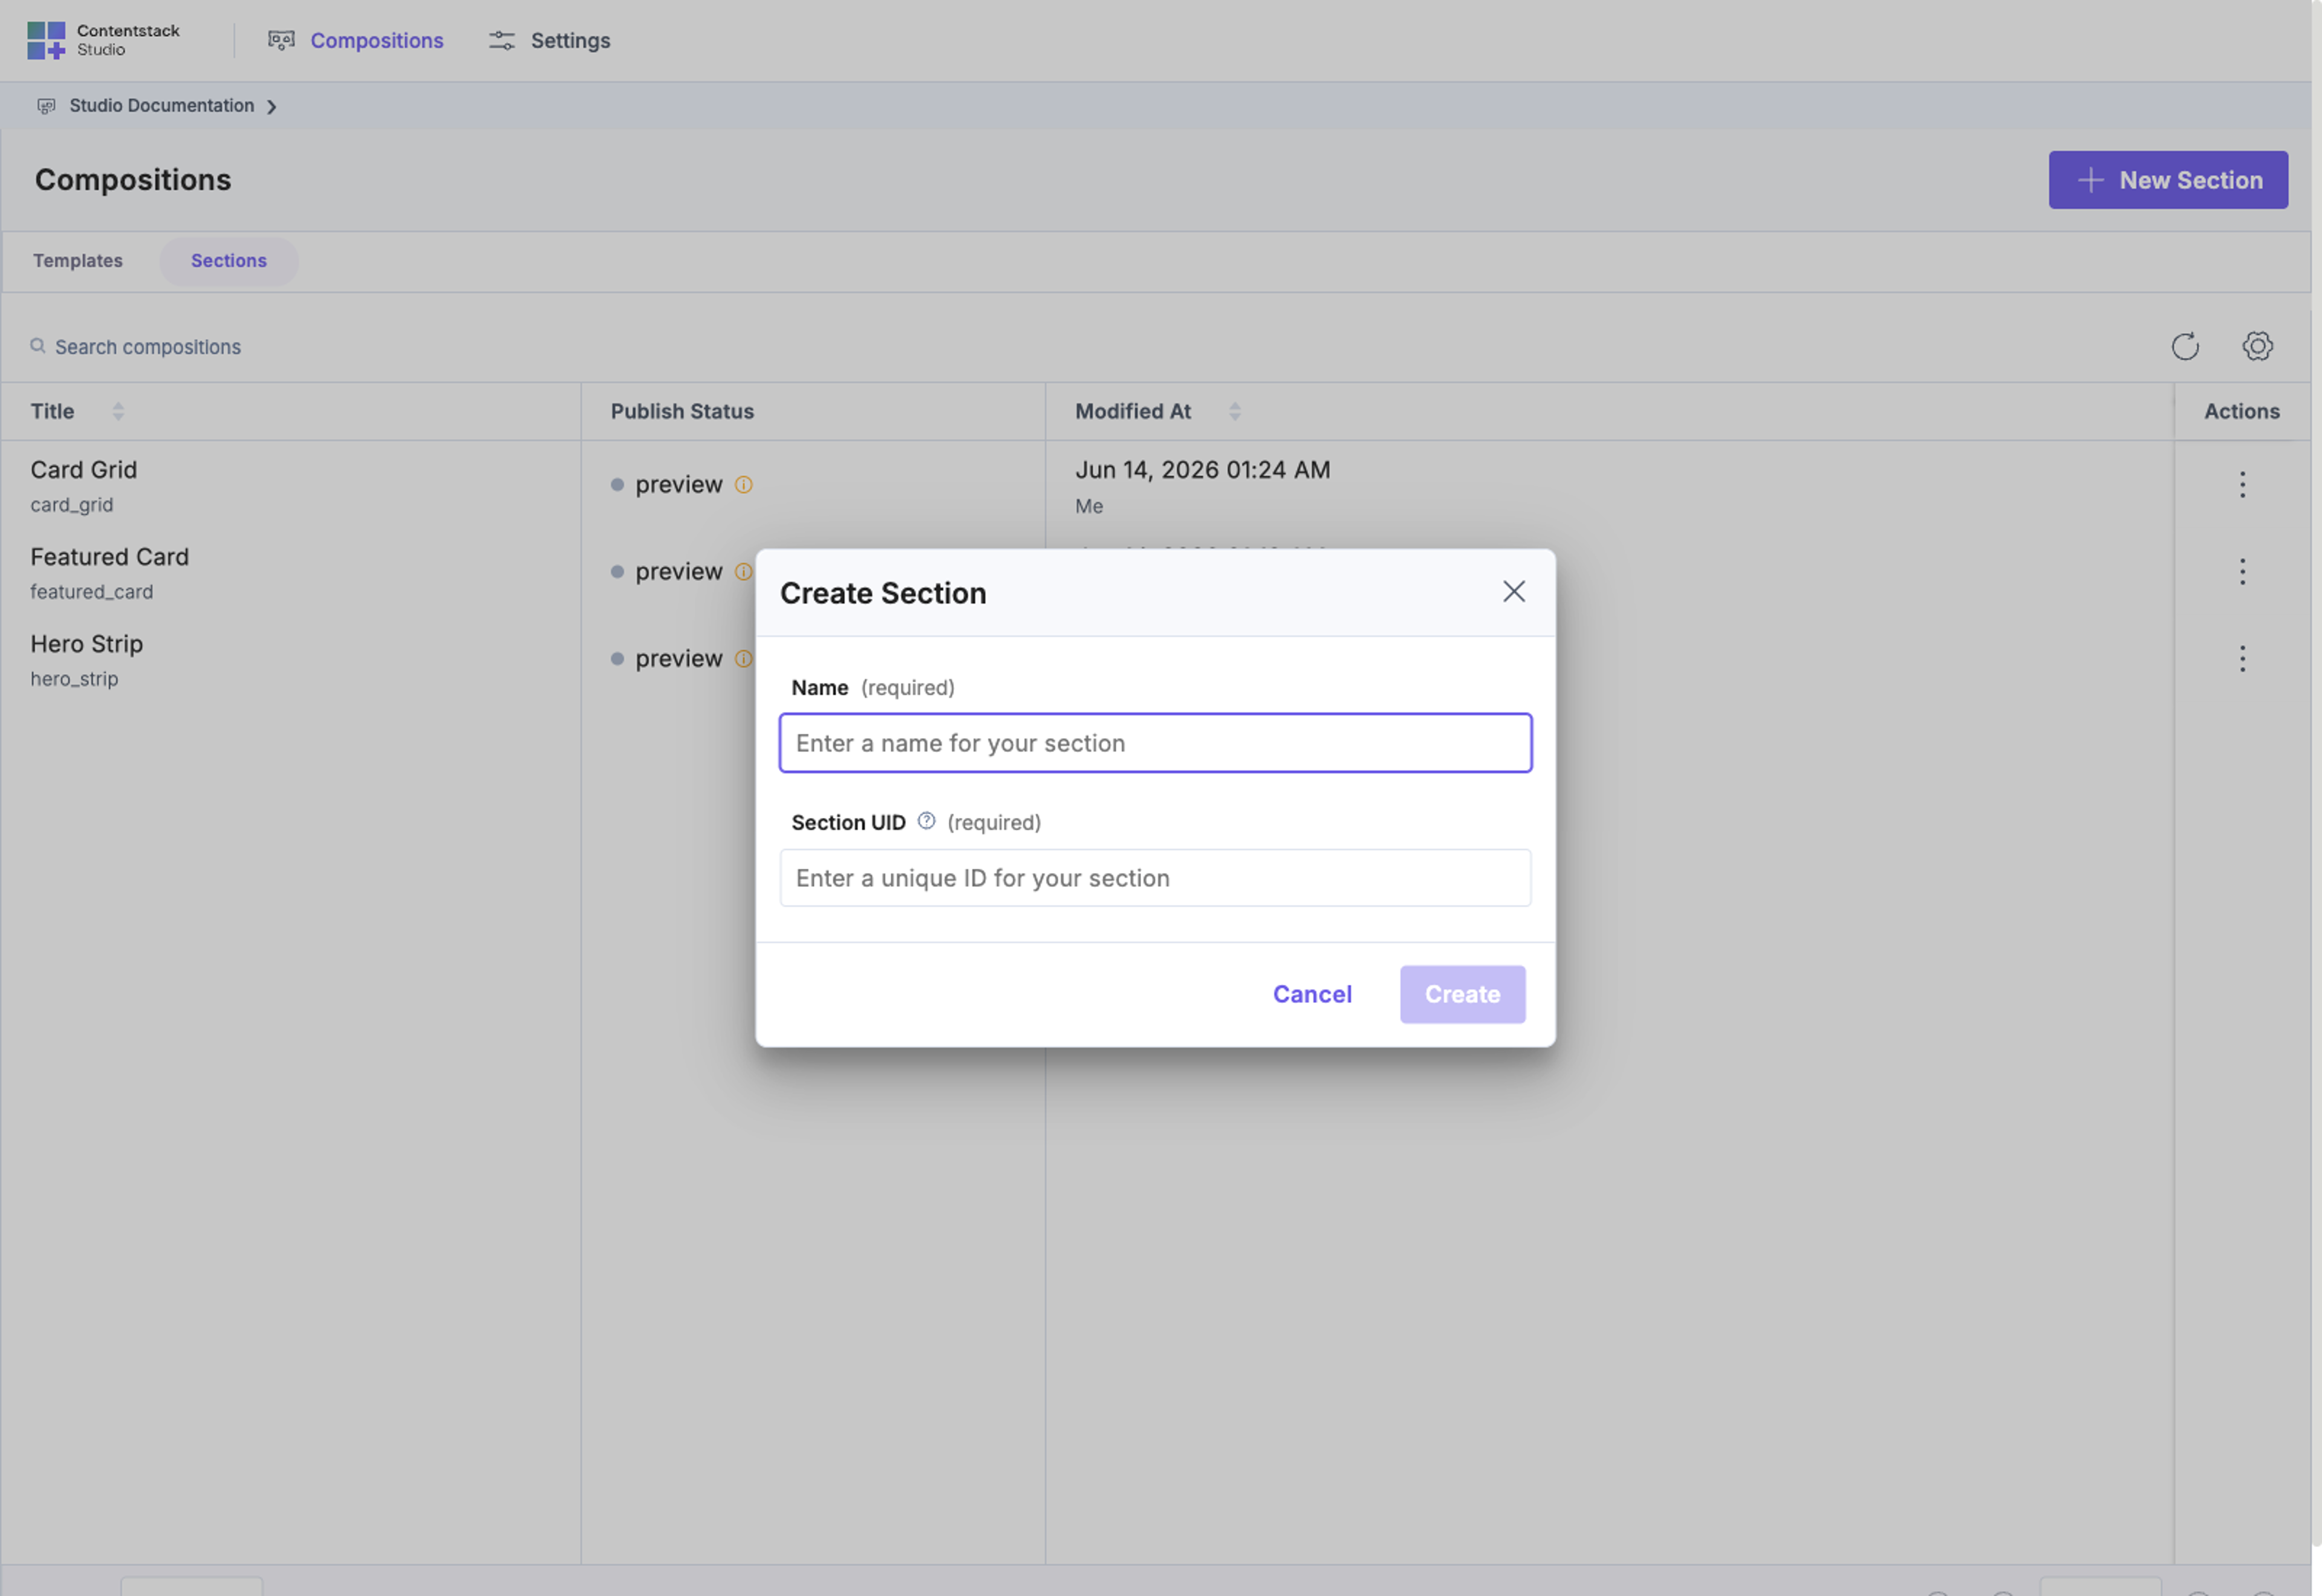The image size is (2322, 1596).
Task: Focus the Search compositions field
Action: coord(147,346)
